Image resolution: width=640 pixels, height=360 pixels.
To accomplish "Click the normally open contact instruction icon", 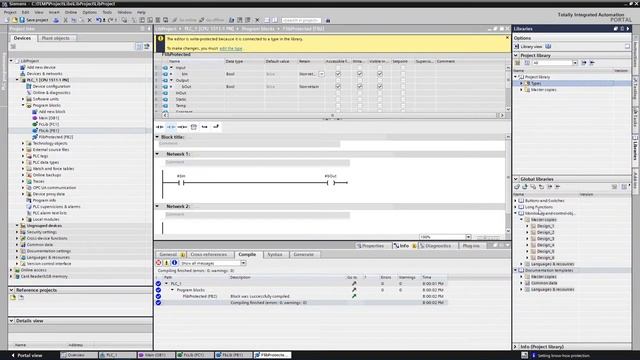I will [160, 127].
